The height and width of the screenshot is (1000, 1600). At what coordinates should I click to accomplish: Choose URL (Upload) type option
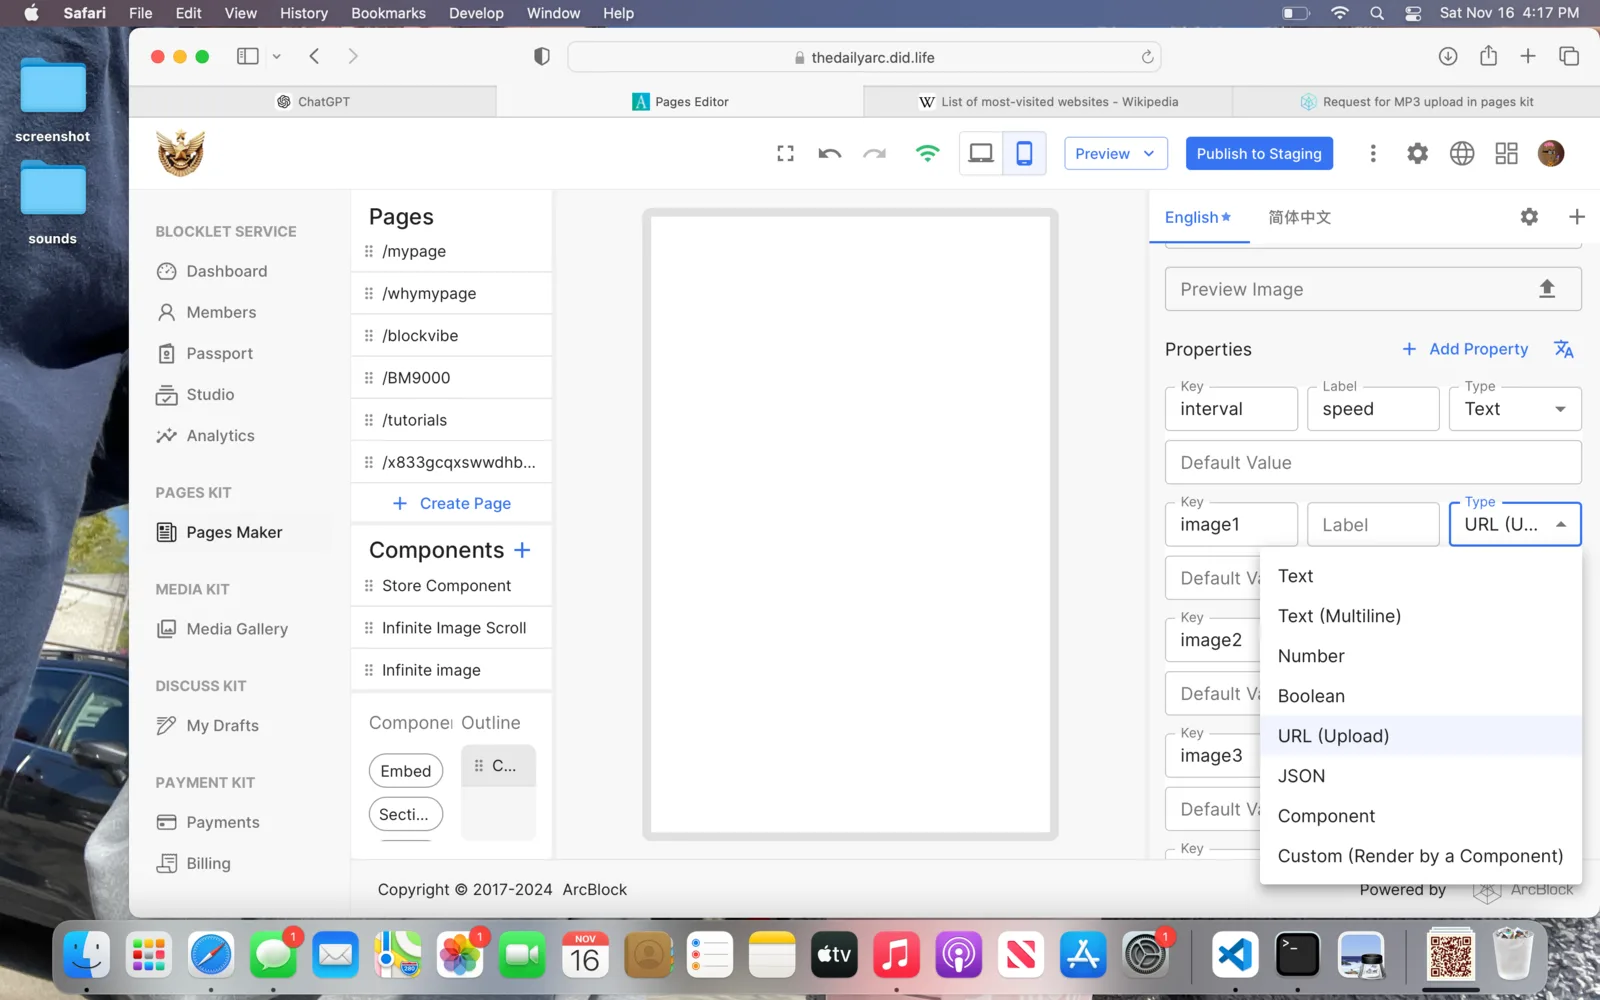click(x=1421, y=736)
